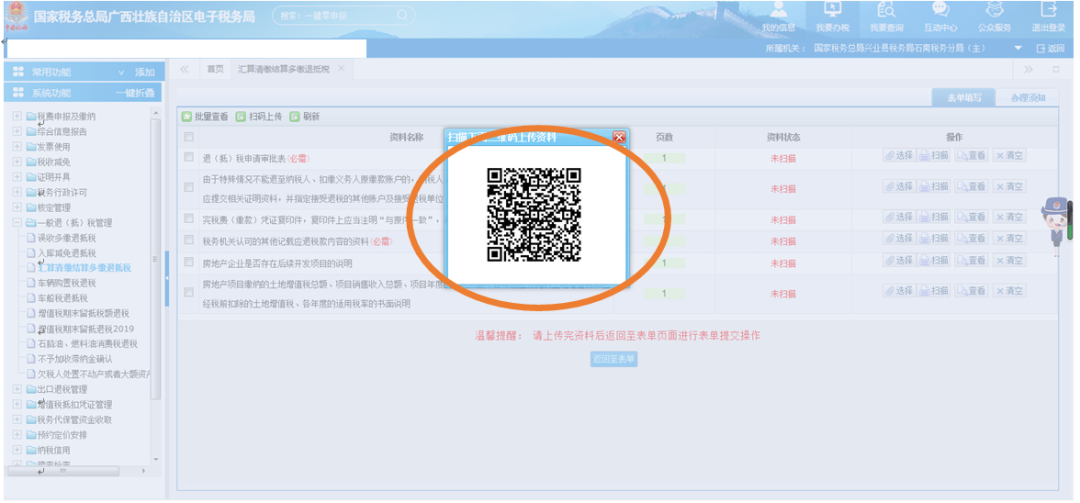Check the 税务机关认可的其他记载 row checkbox
The height and width of the screenshot is (503, 1080).
[189, 239]
